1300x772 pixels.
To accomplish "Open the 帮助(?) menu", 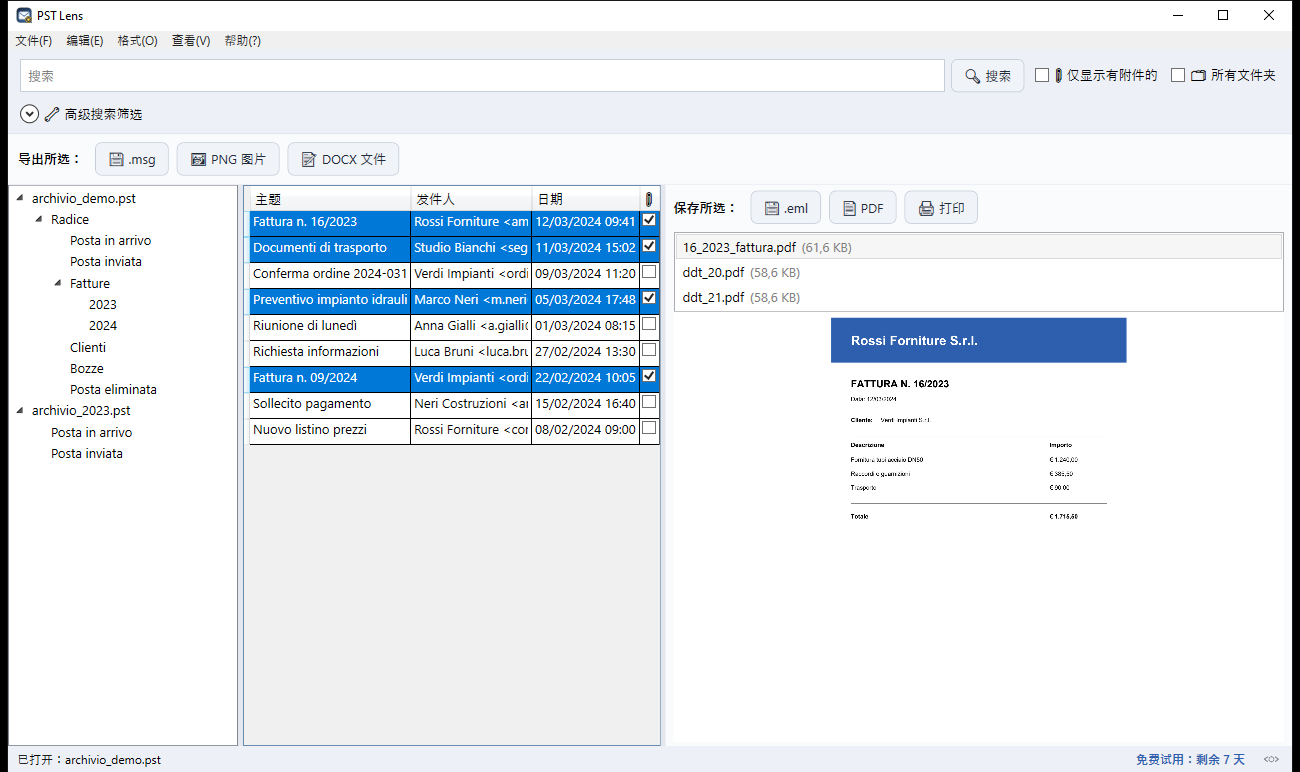I will point(243,41).
